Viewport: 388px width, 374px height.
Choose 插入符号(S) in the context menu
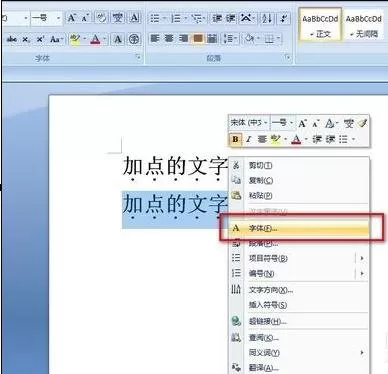click(299, 305)
